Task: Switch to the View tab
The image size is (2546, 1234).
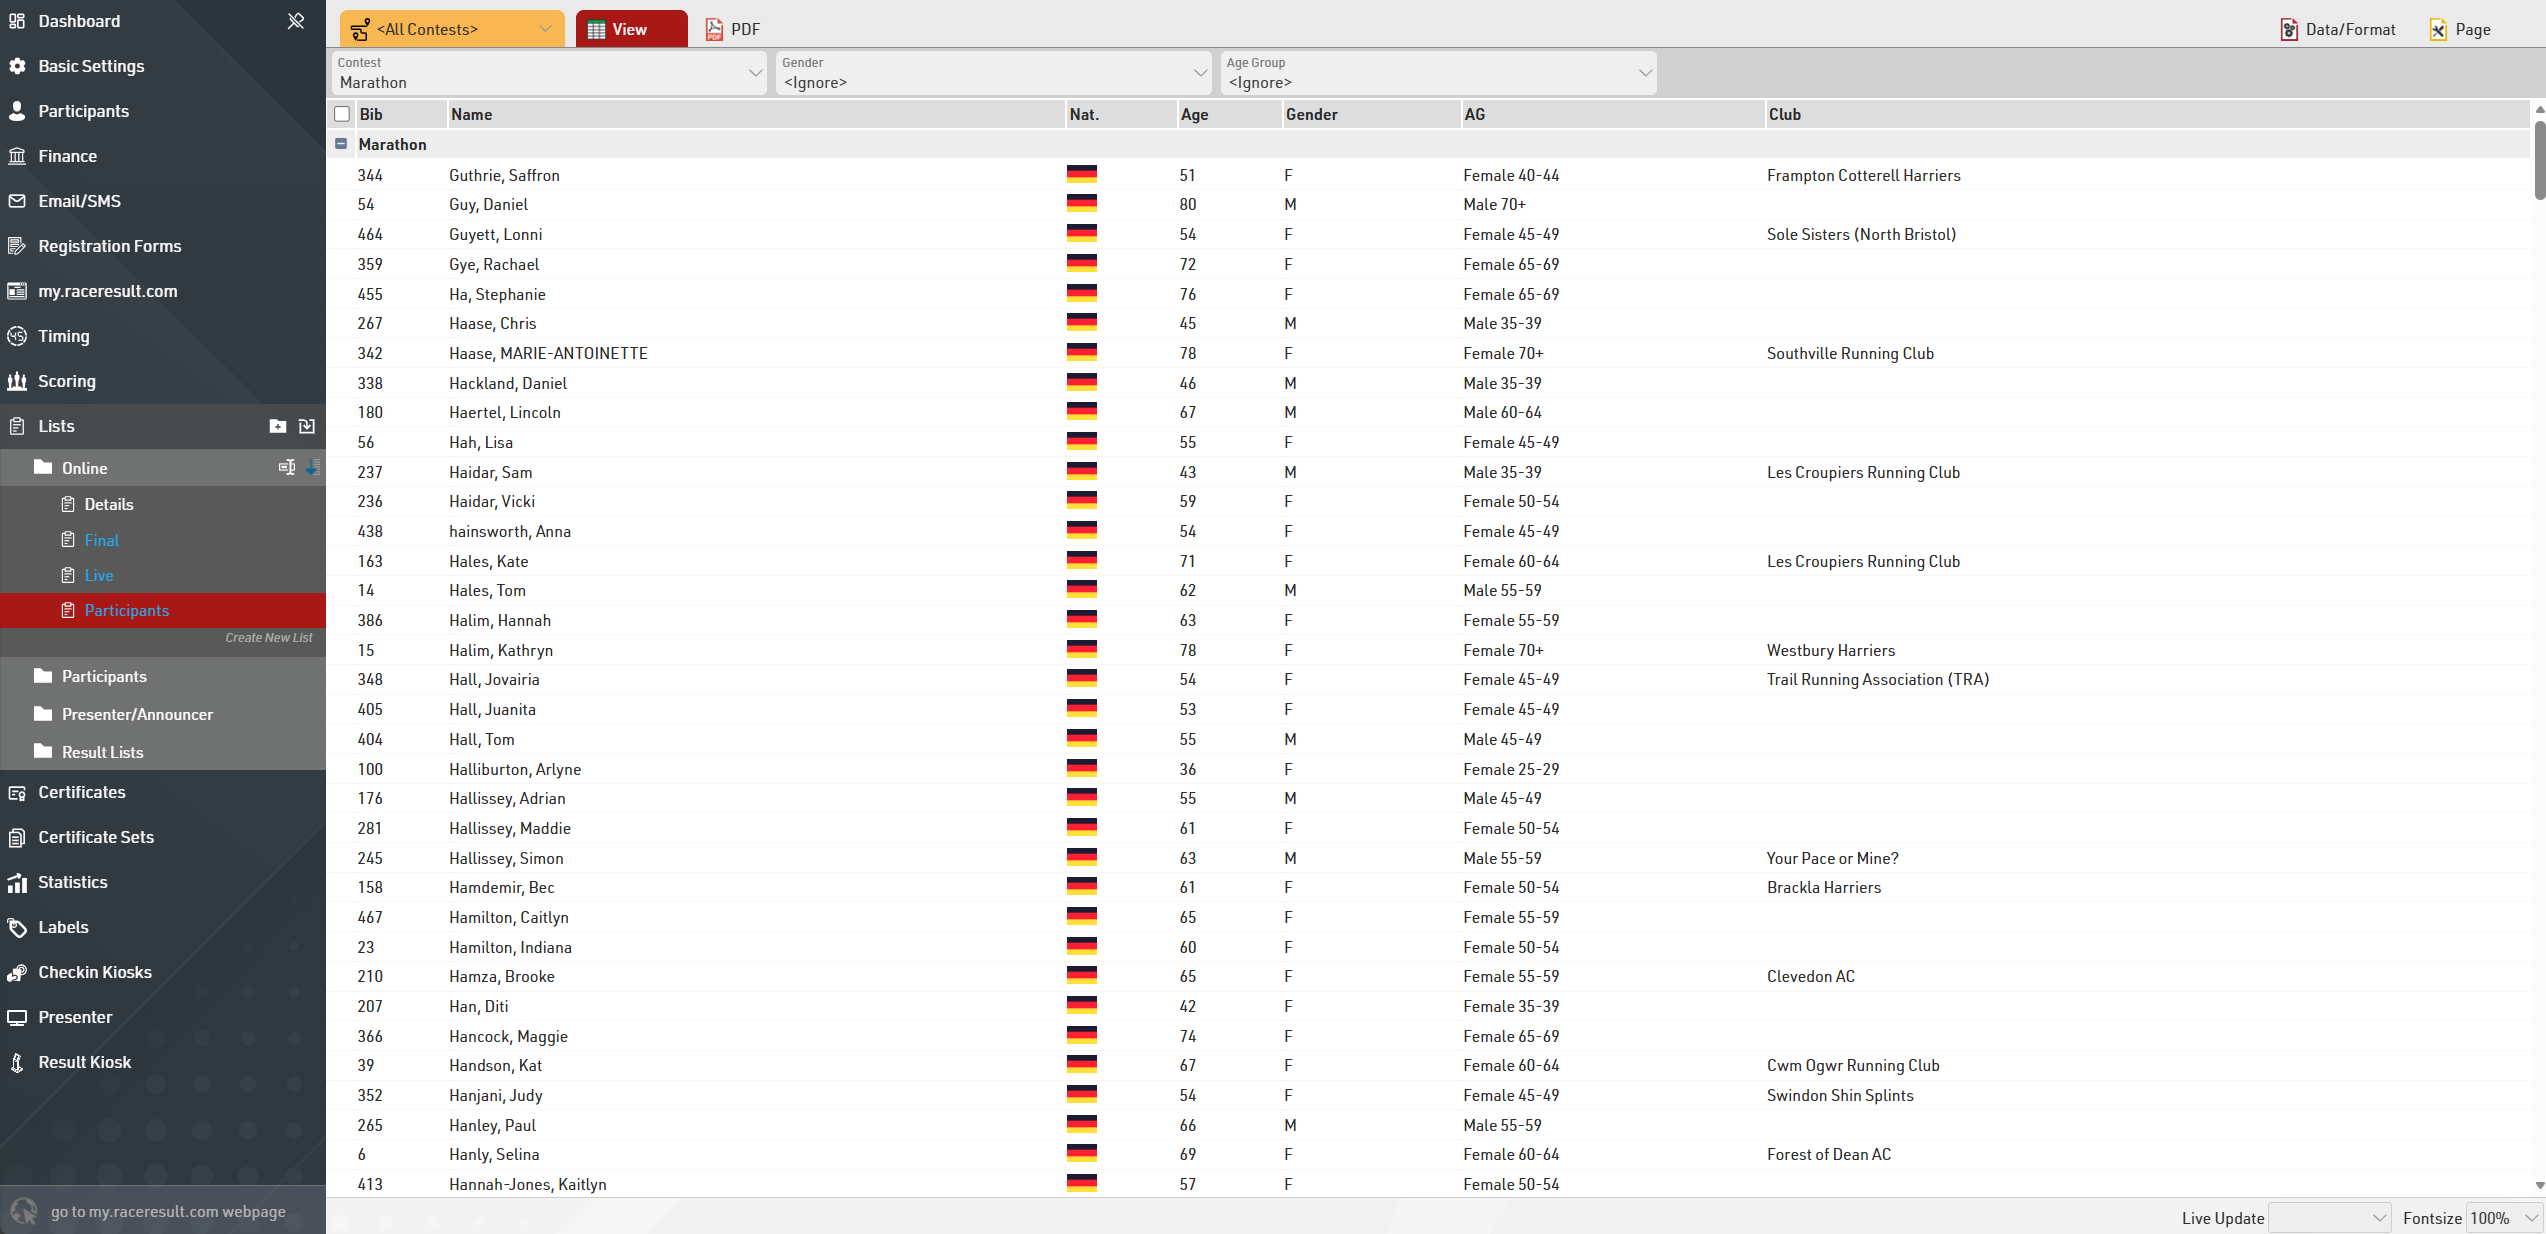Action: tap(630, 29)
